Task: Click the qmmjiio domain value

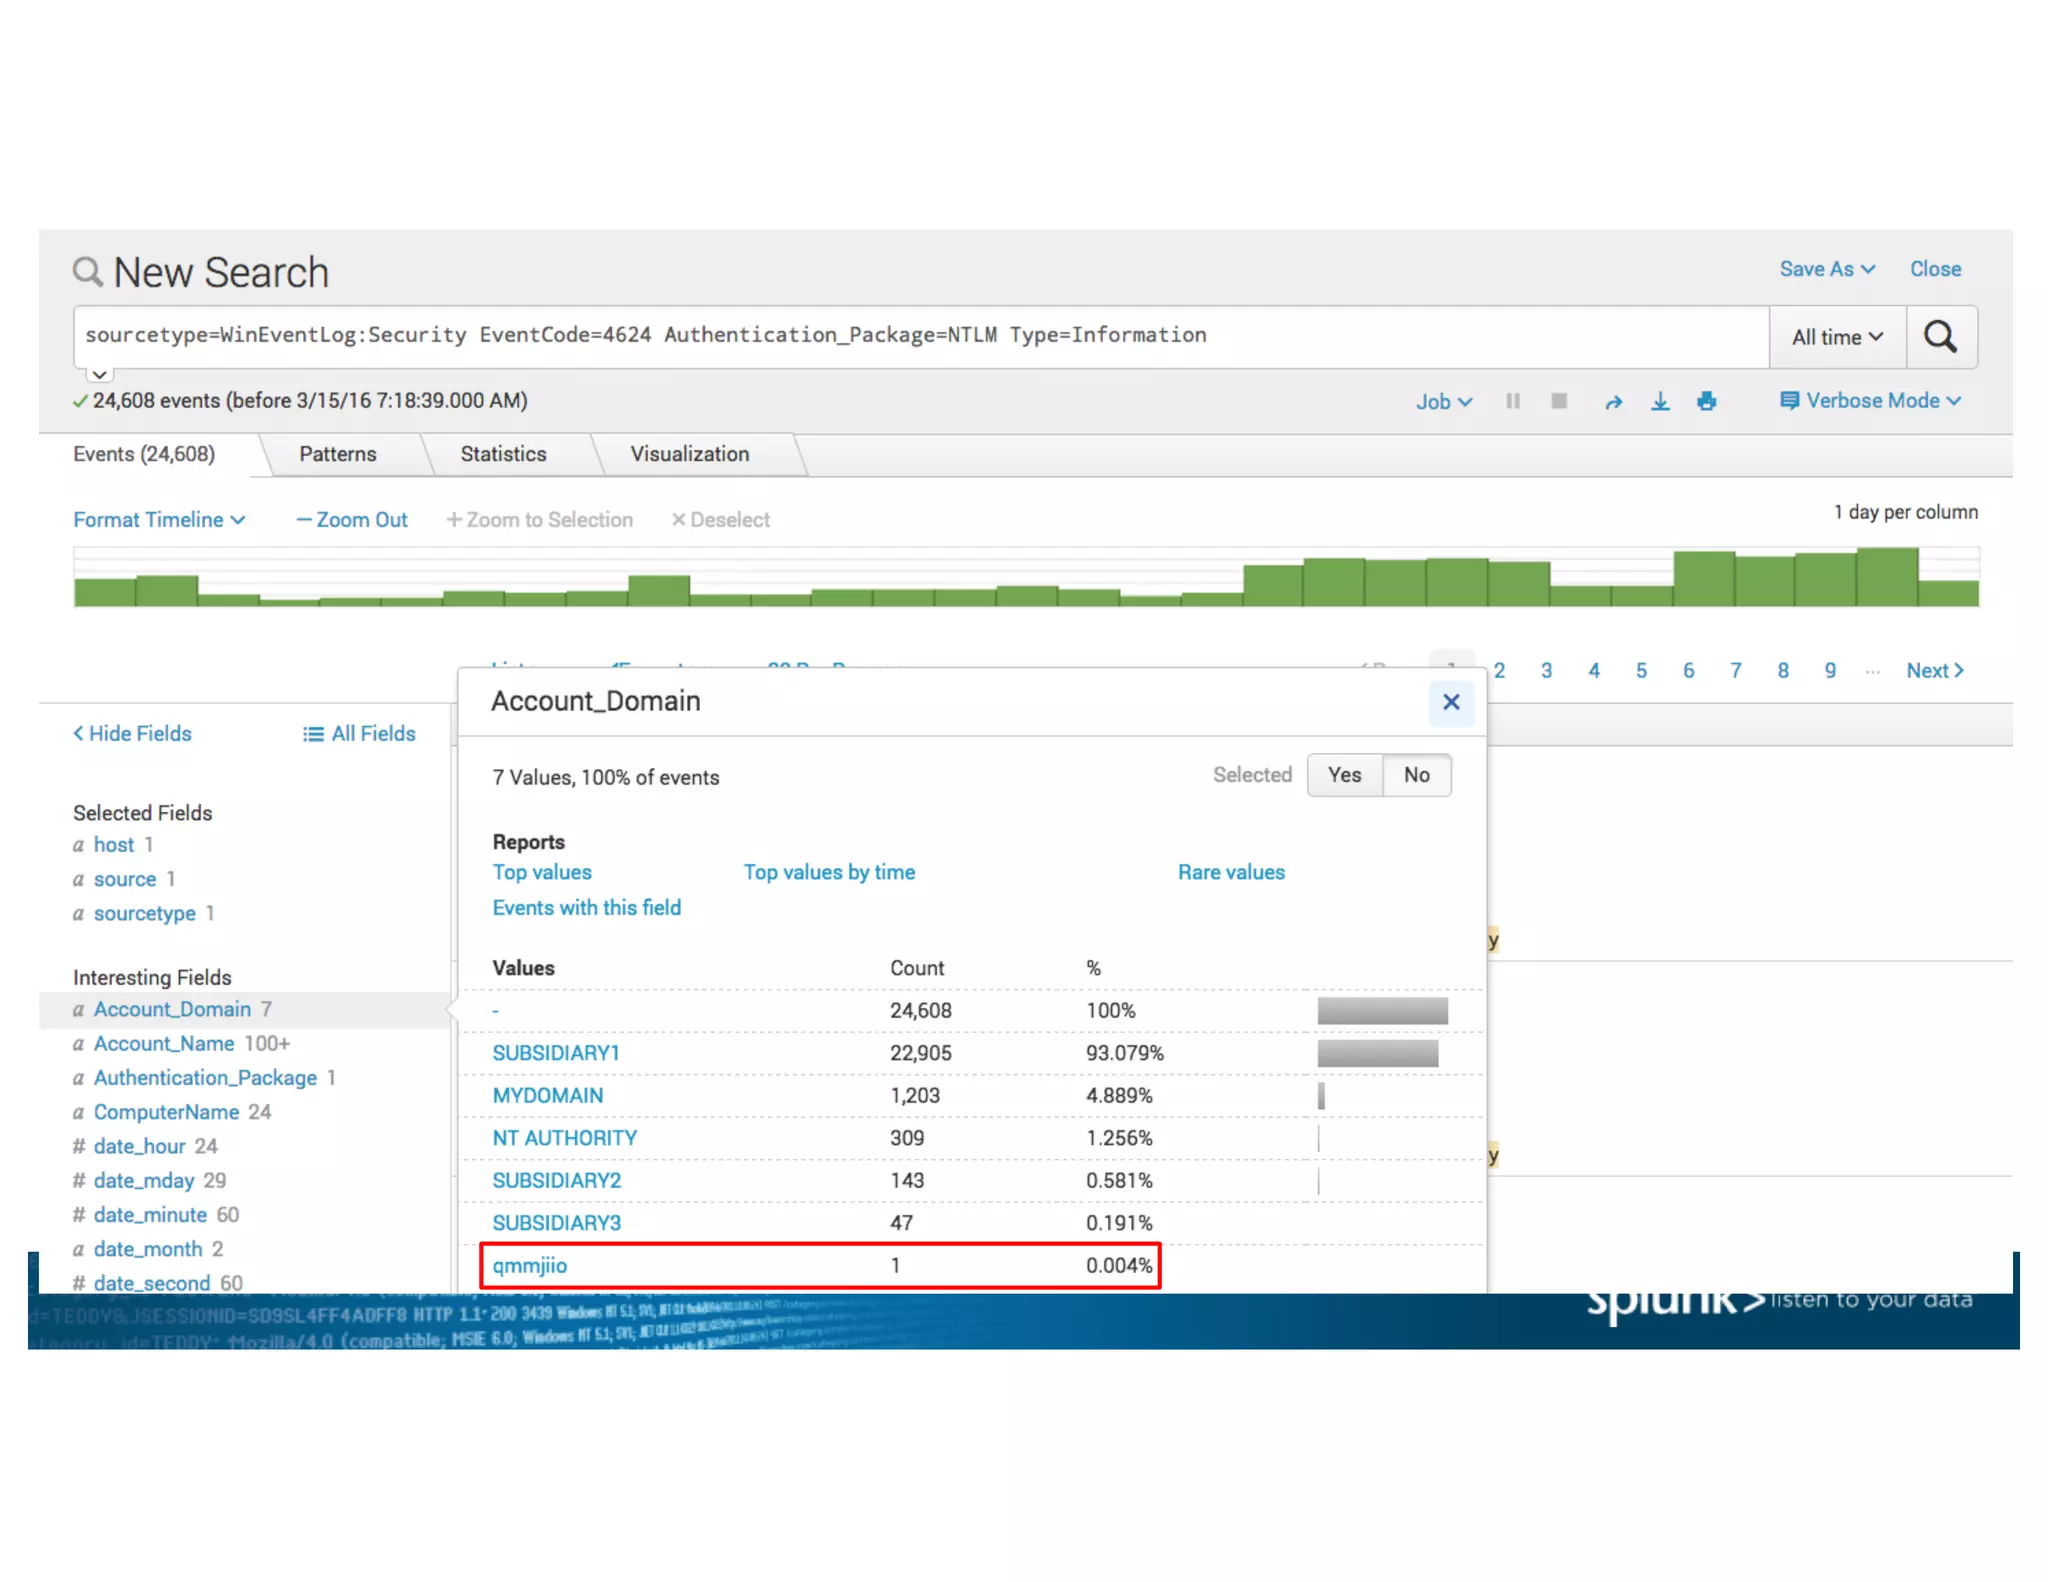Action: pos(529,1265)
